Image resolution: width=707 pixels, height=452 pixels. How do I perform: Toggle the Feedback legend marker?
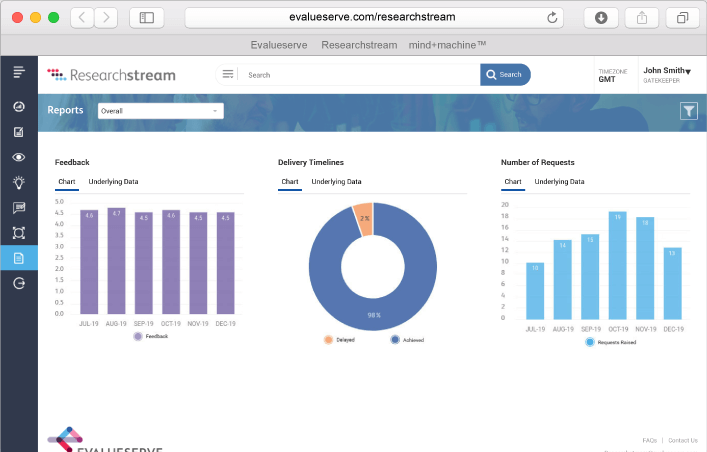[x=138, y=336]
